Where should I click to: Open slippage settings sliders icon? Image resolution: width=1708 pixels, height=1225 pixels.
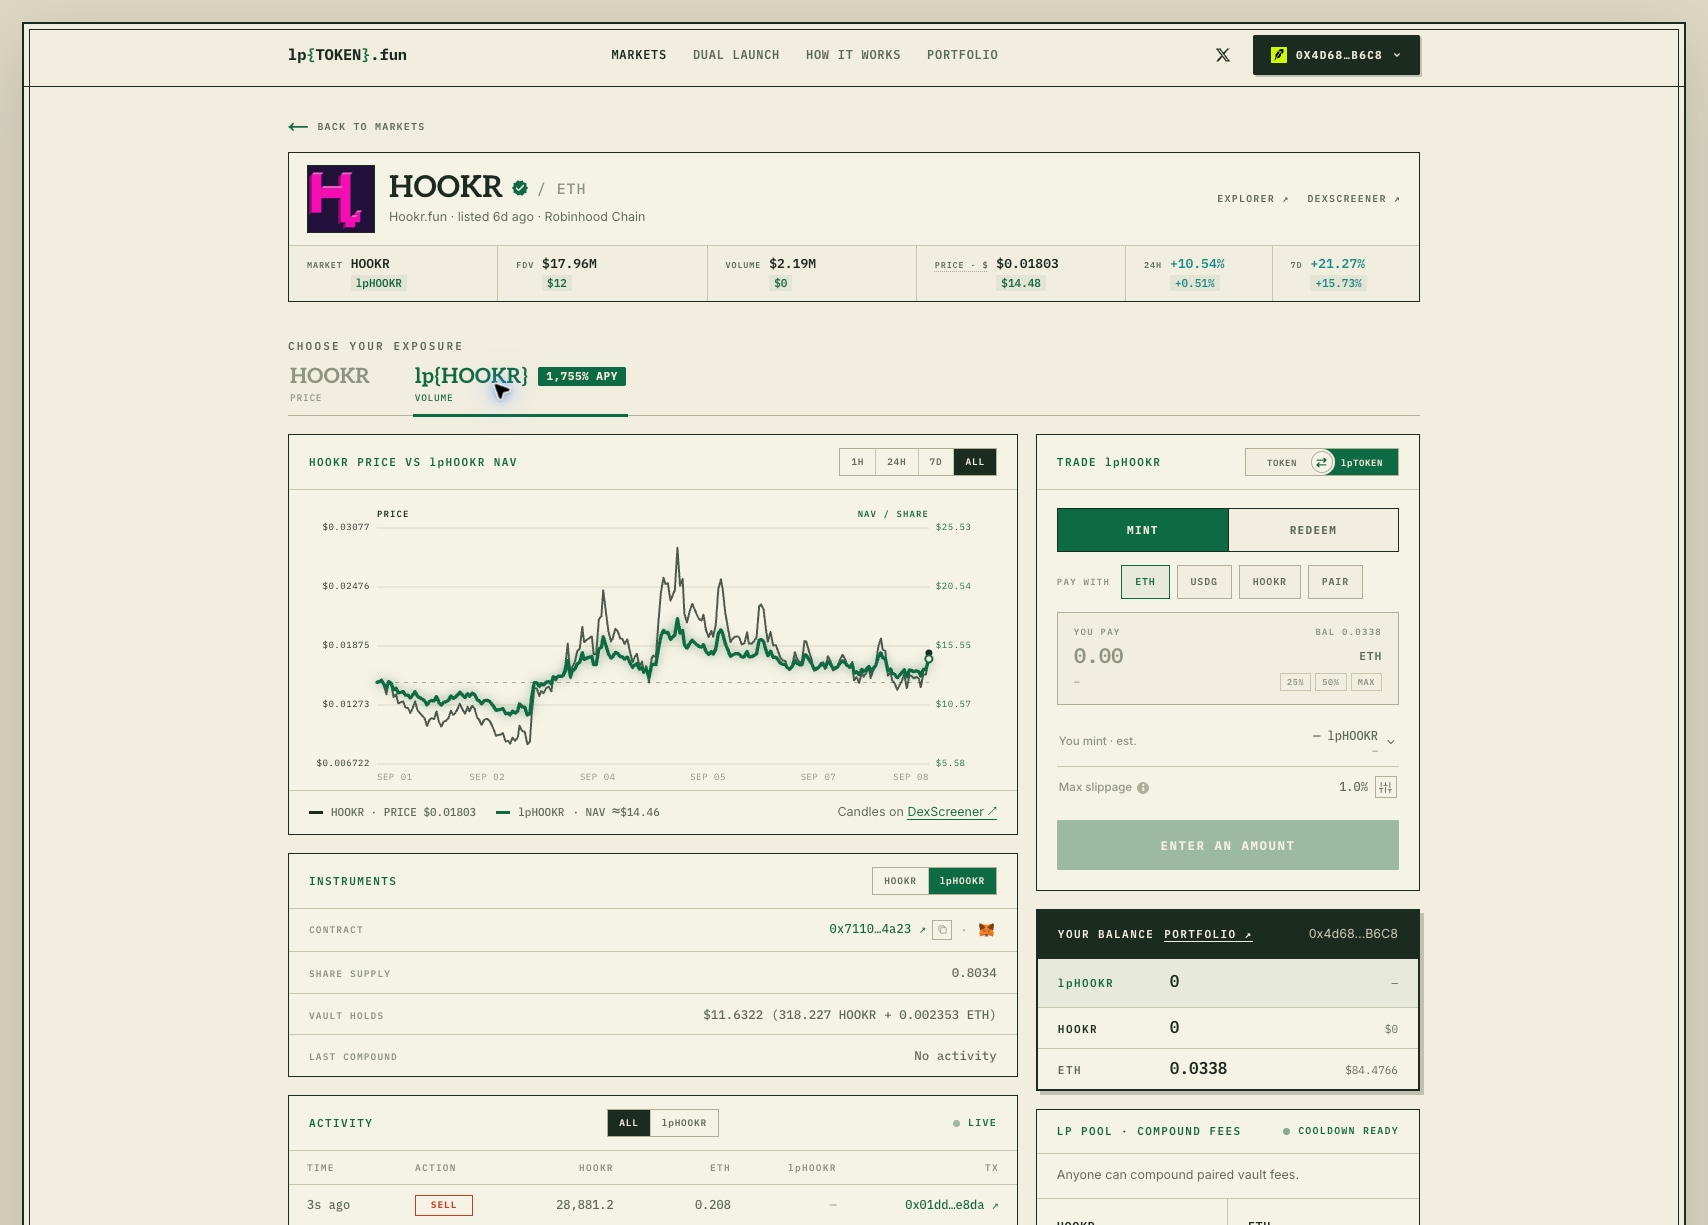[x=1386, y=788]
